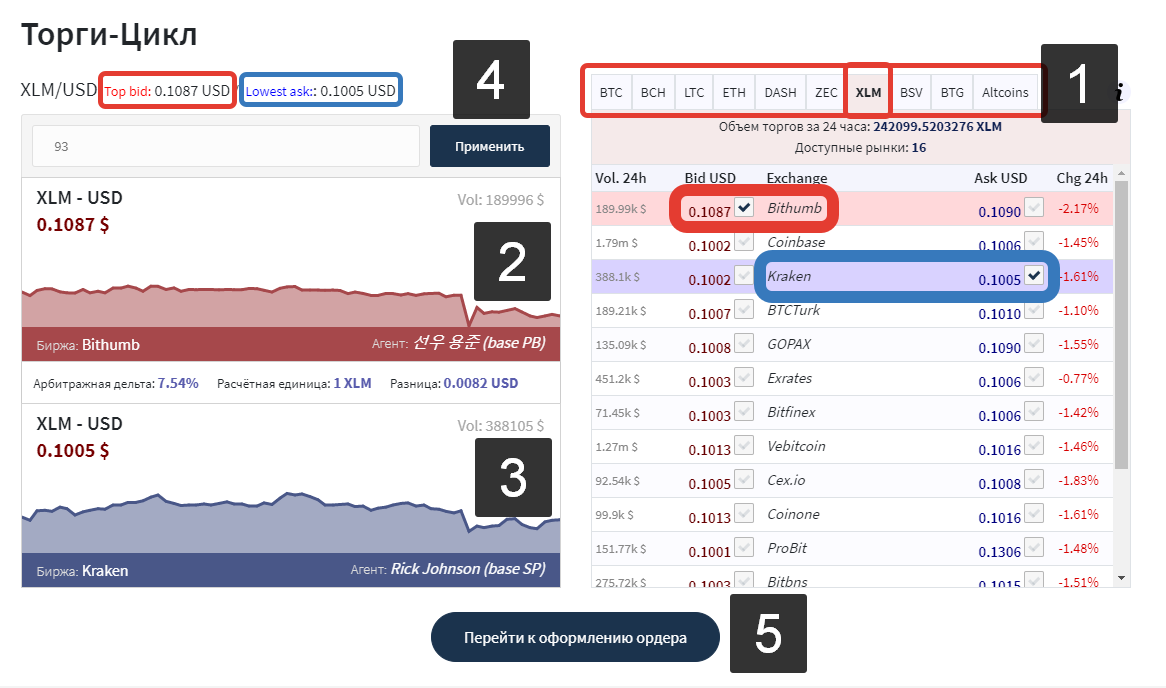
Task: Check the Bithumb ask checkbox
Action: point(1034,207)
